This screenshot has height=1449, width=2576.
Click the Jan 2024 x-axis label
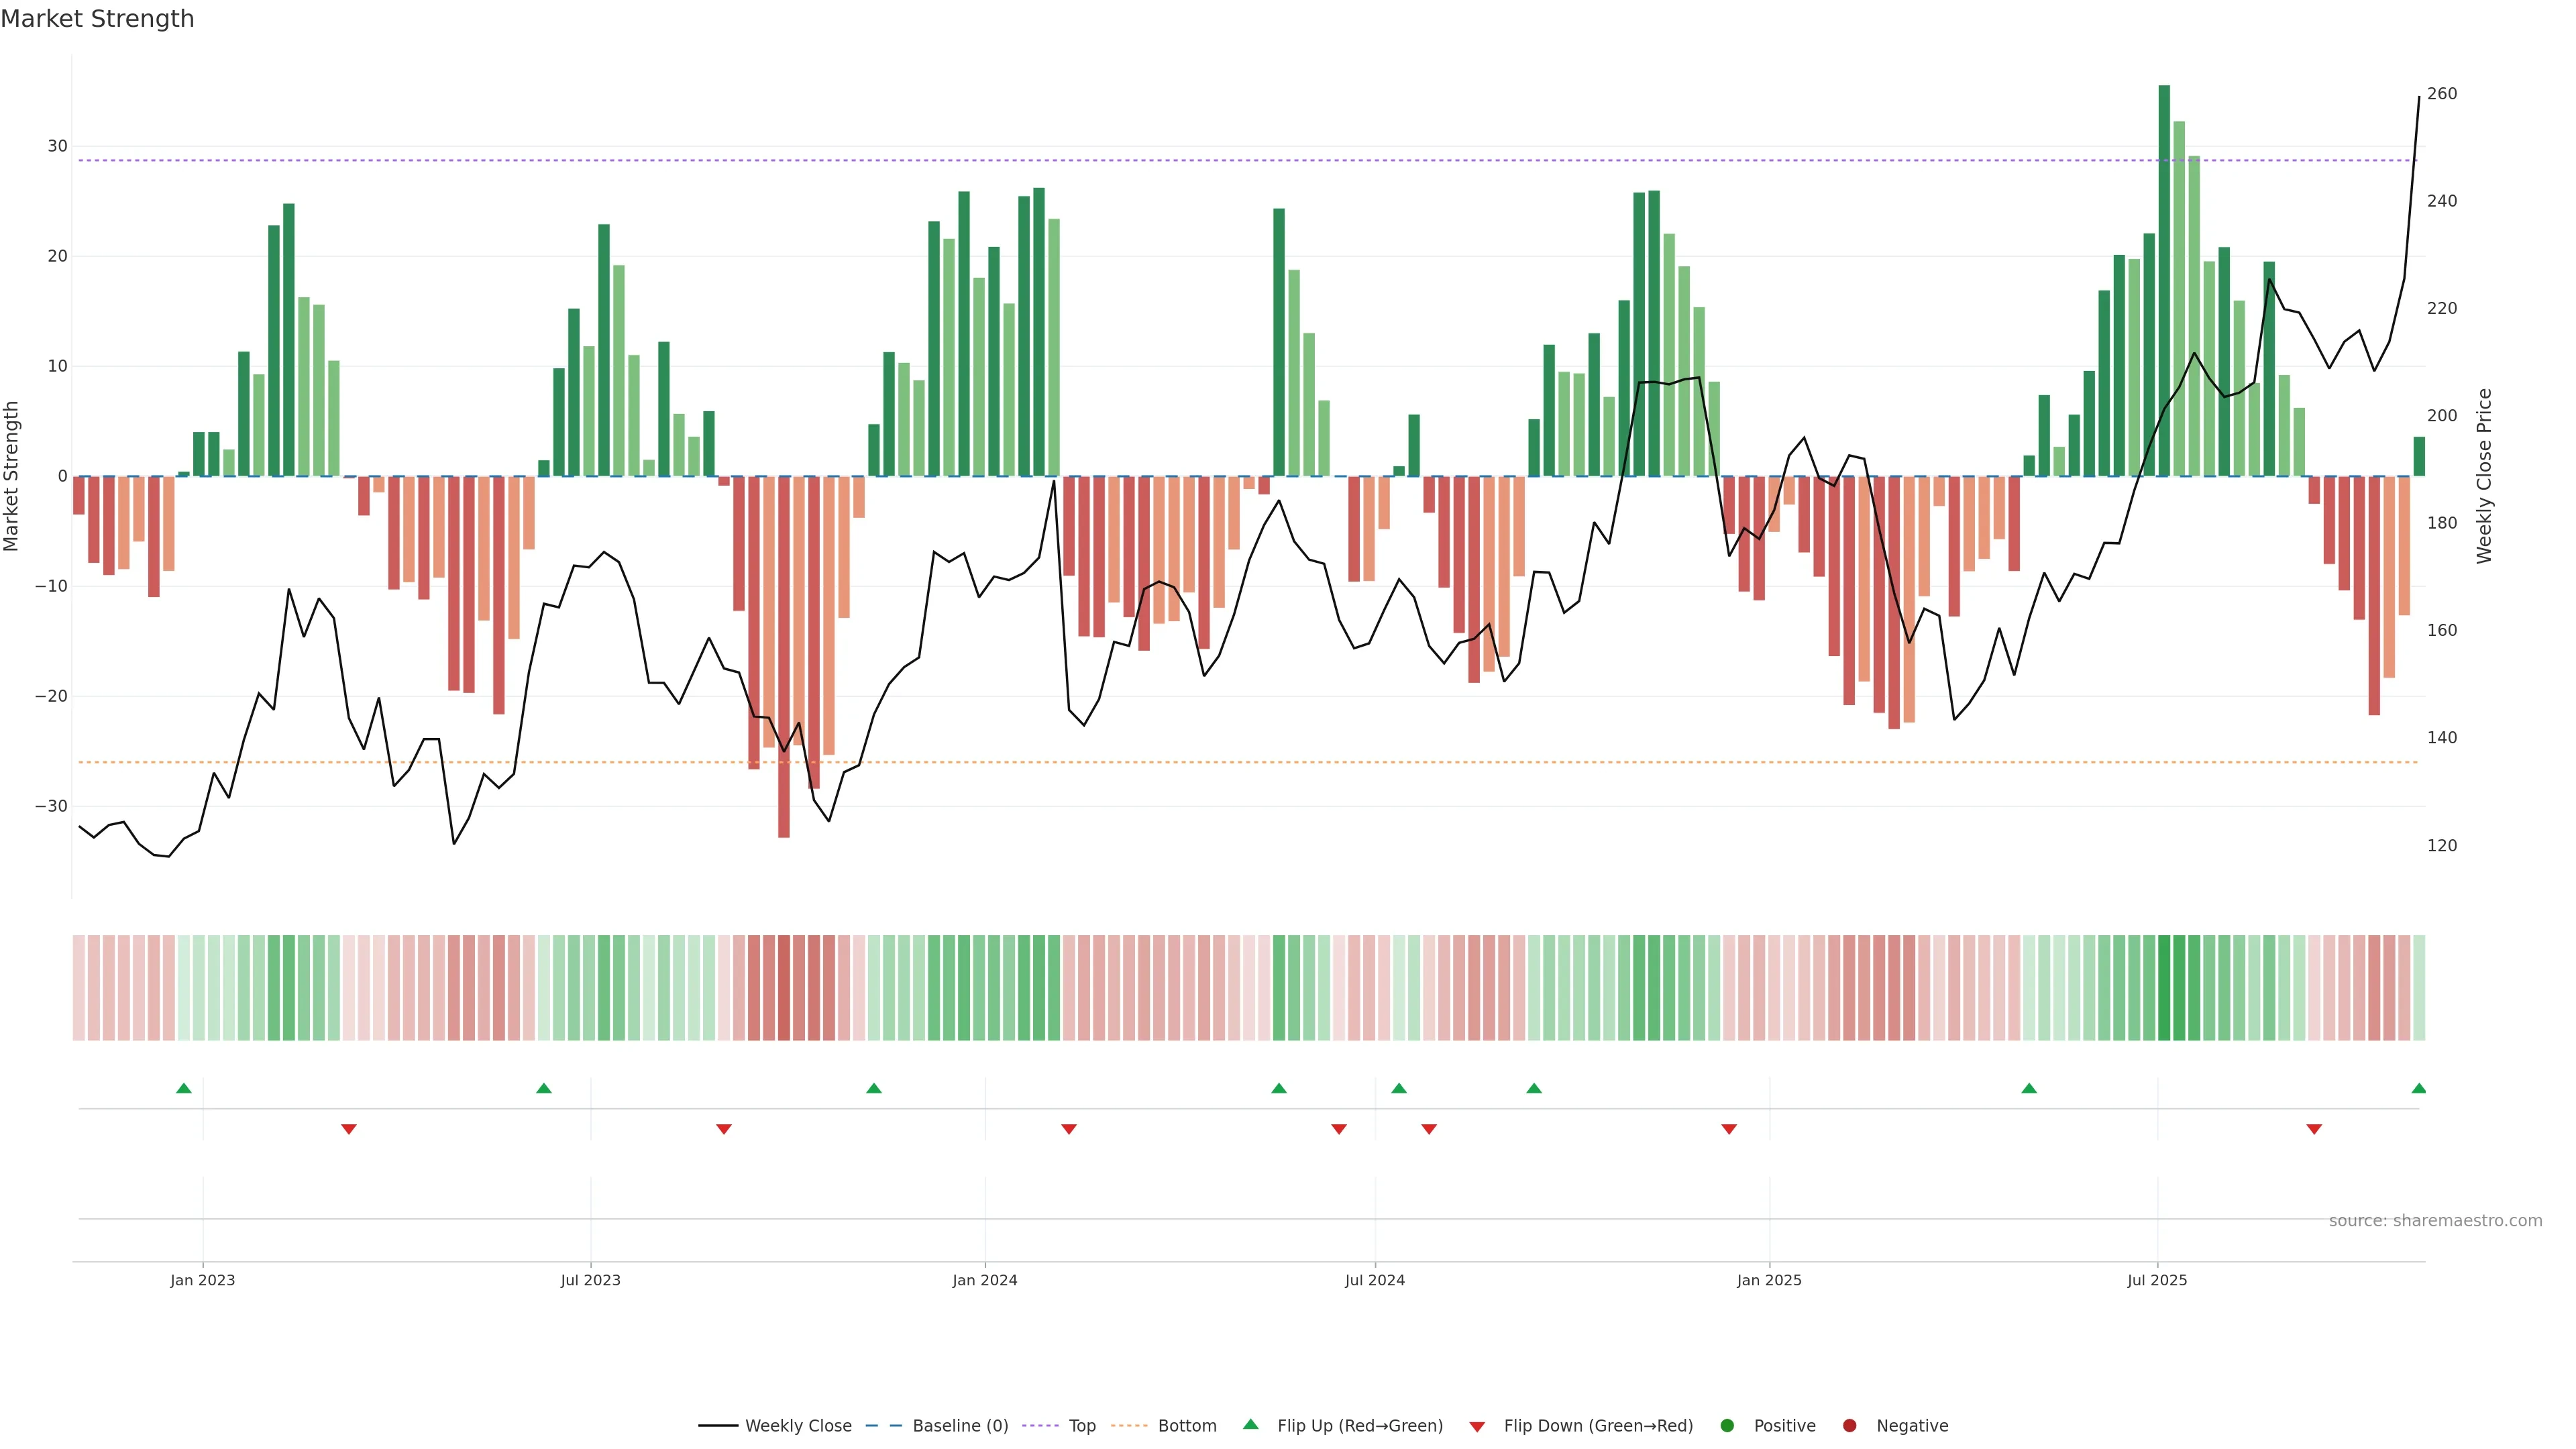tap(984, 1280)
